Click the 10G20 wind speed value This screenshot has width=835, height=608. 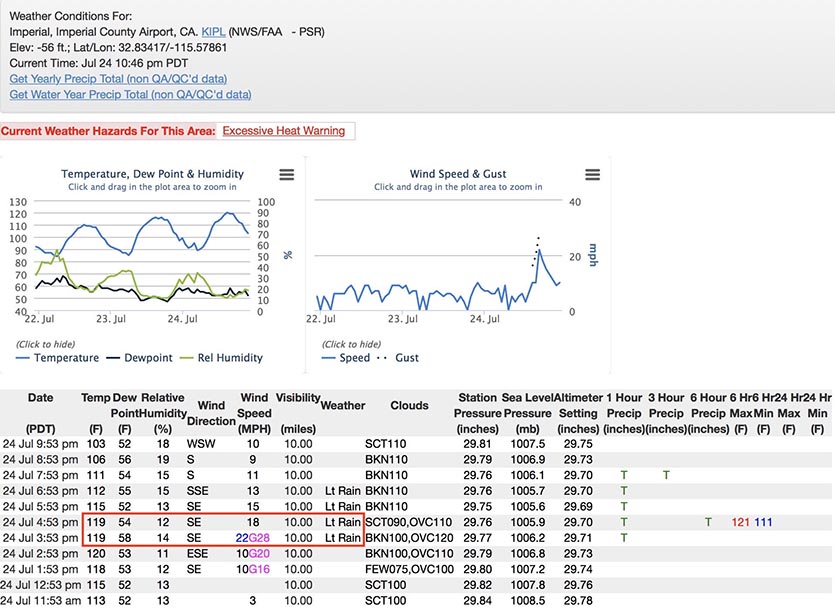coord(252,554)
